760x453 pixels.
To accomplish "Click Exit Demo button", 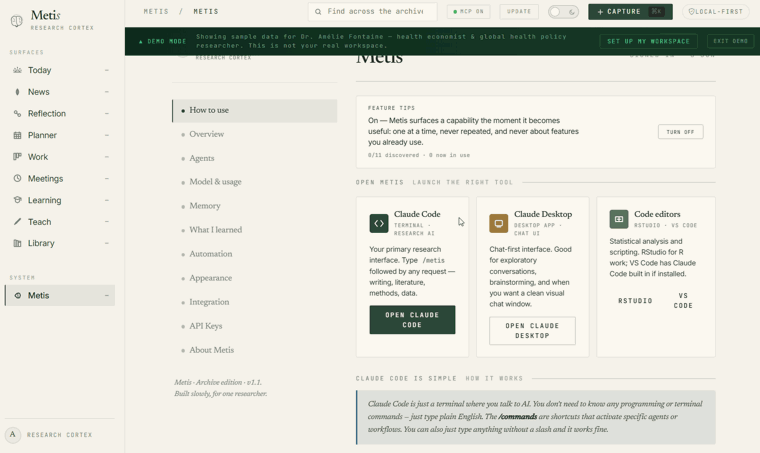I will pos(730,41).
